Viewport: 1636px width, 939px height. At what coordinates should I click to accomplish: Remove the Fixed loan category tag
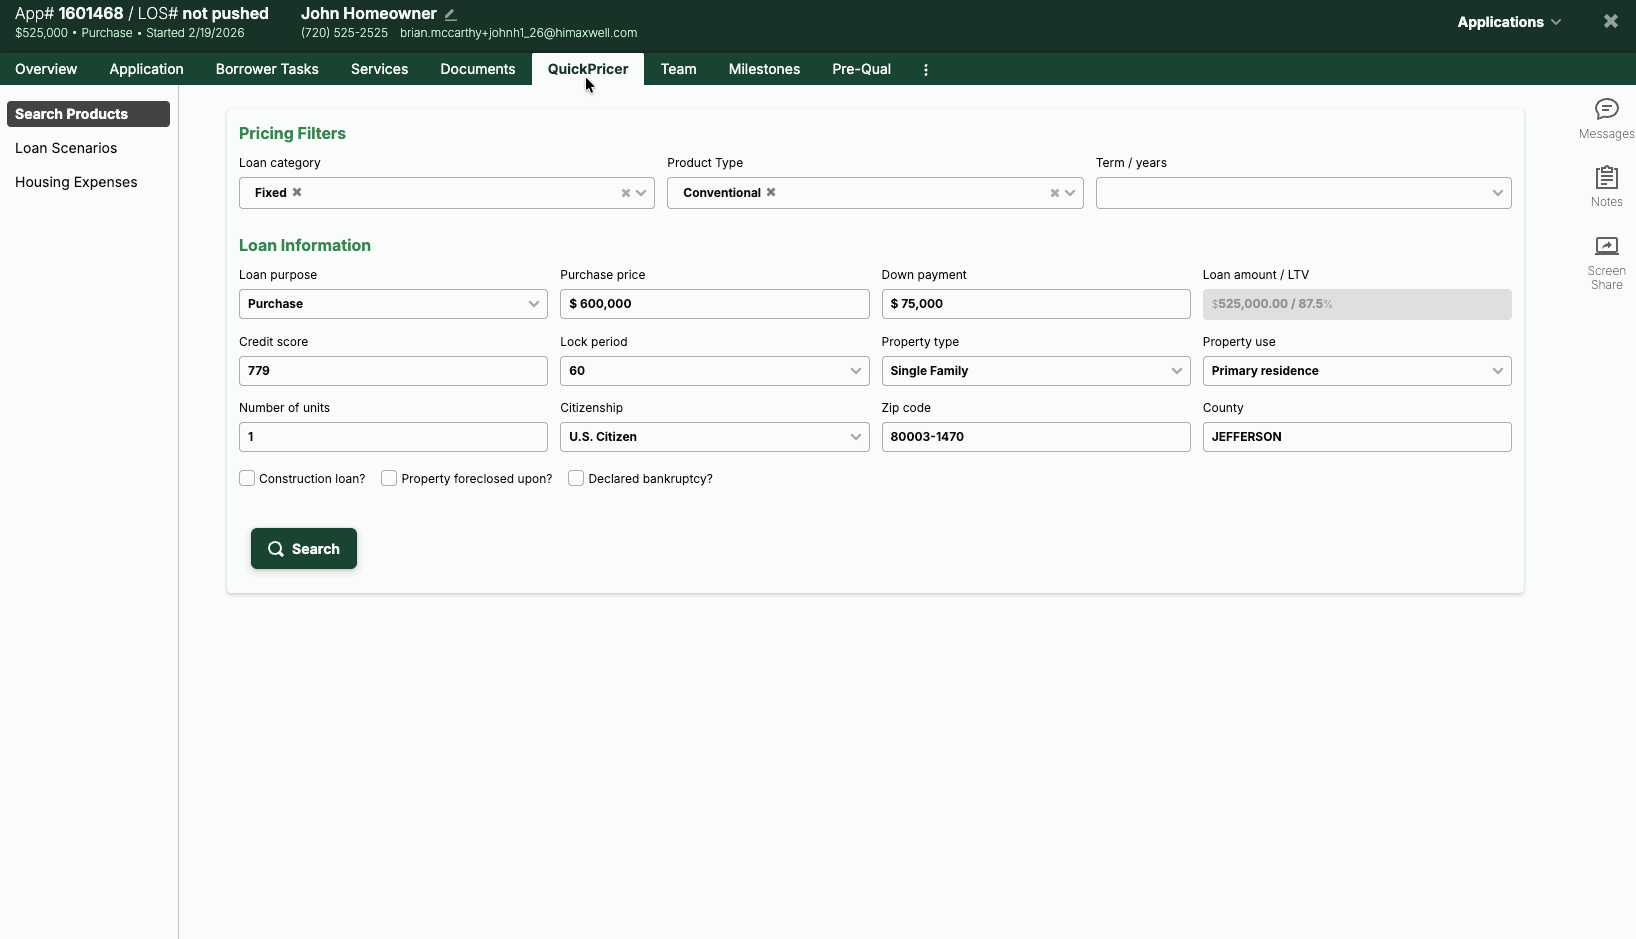tap(297, 192)
